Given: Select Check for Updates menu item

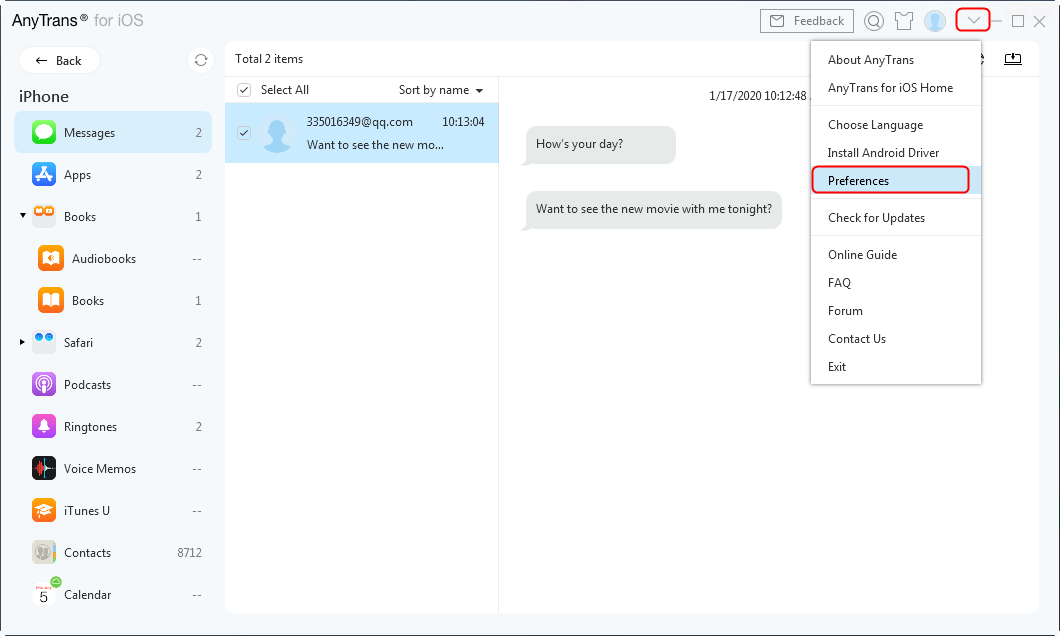Looking at the screenshot, I should click(876, 218).
